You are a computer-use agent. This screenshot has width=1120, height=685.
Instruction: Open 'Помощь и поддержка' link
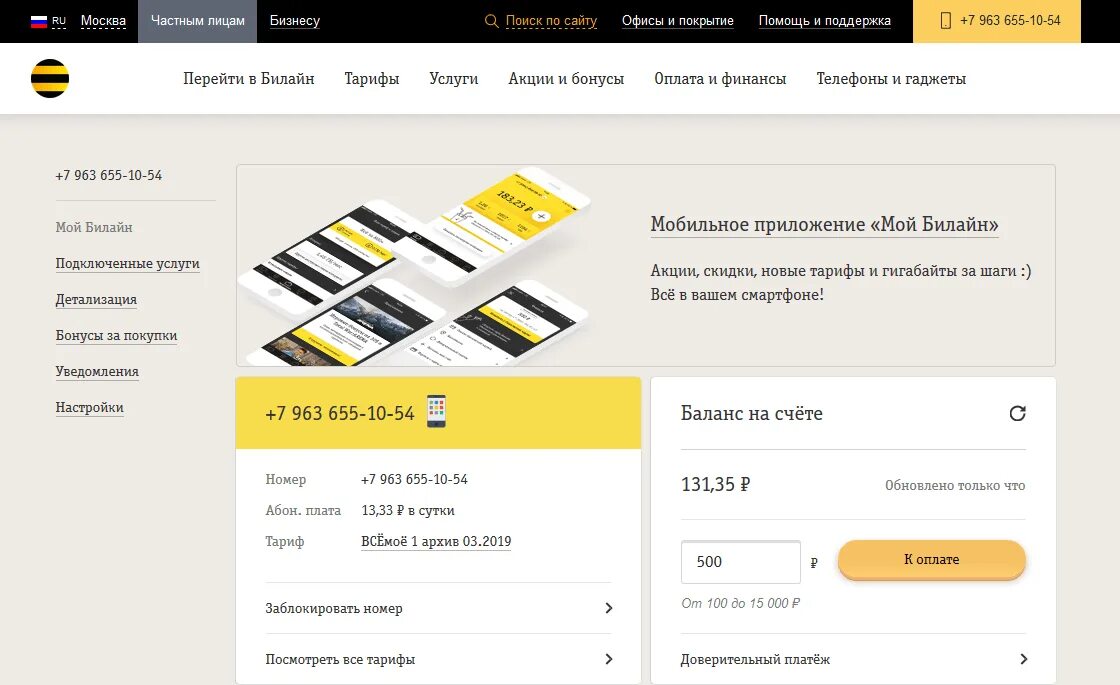(824, 21)
